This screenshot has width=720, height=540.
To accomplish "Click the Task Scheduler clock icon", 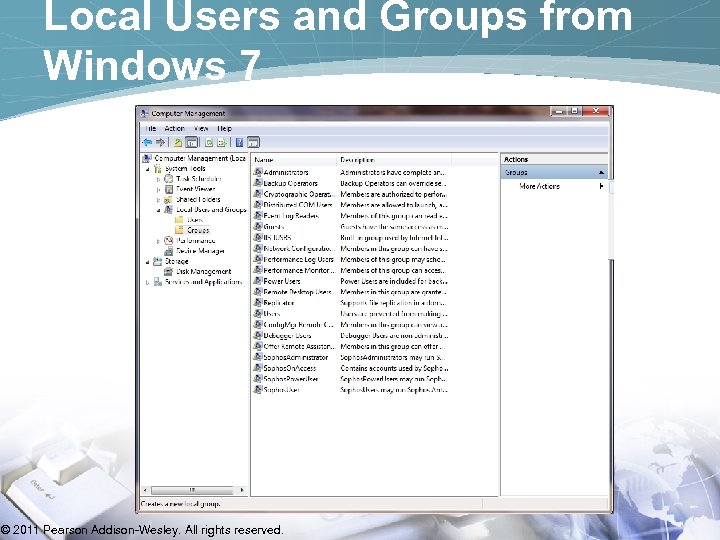I will tap(169, 179).
